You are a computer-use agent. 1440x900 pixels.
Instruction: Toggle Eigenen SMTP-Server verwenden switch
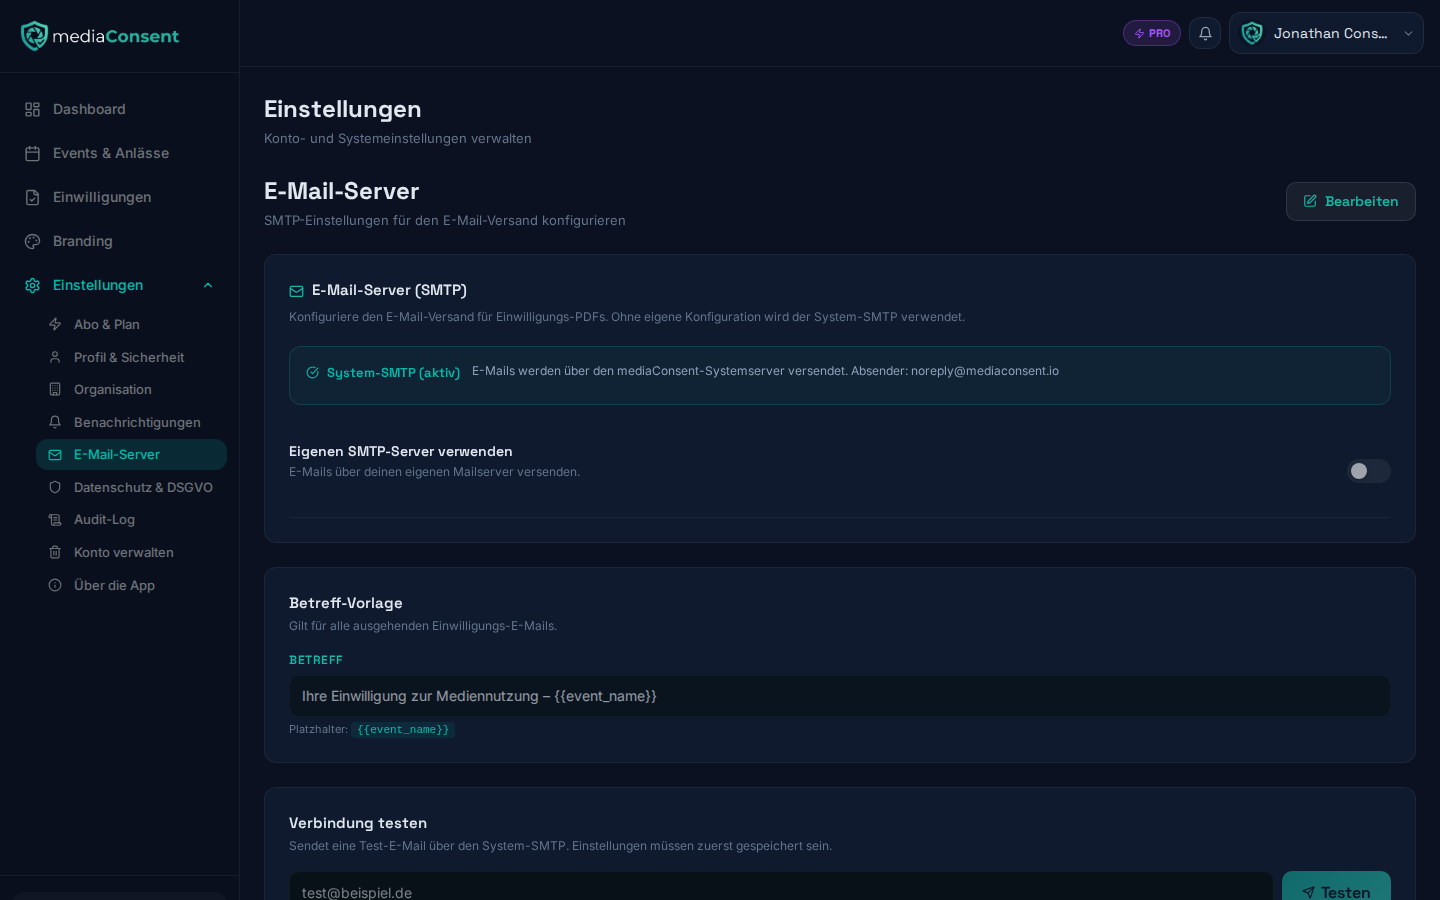1368,471
